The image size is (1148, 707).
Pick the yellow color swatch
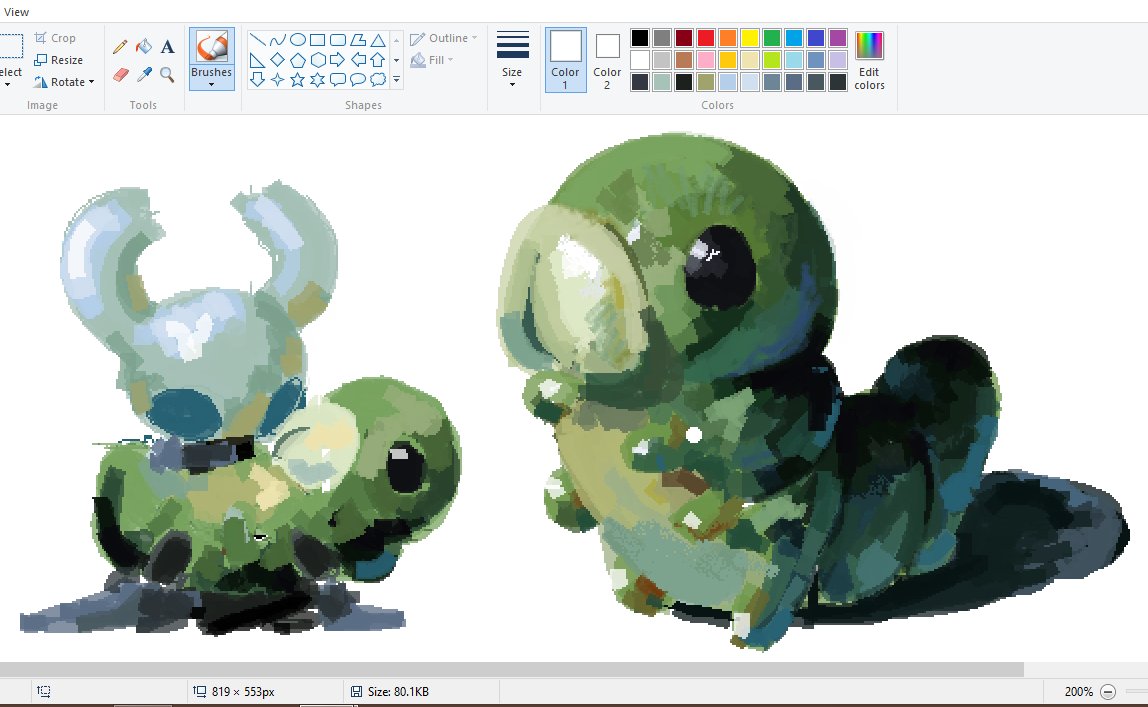pos(750,38)
